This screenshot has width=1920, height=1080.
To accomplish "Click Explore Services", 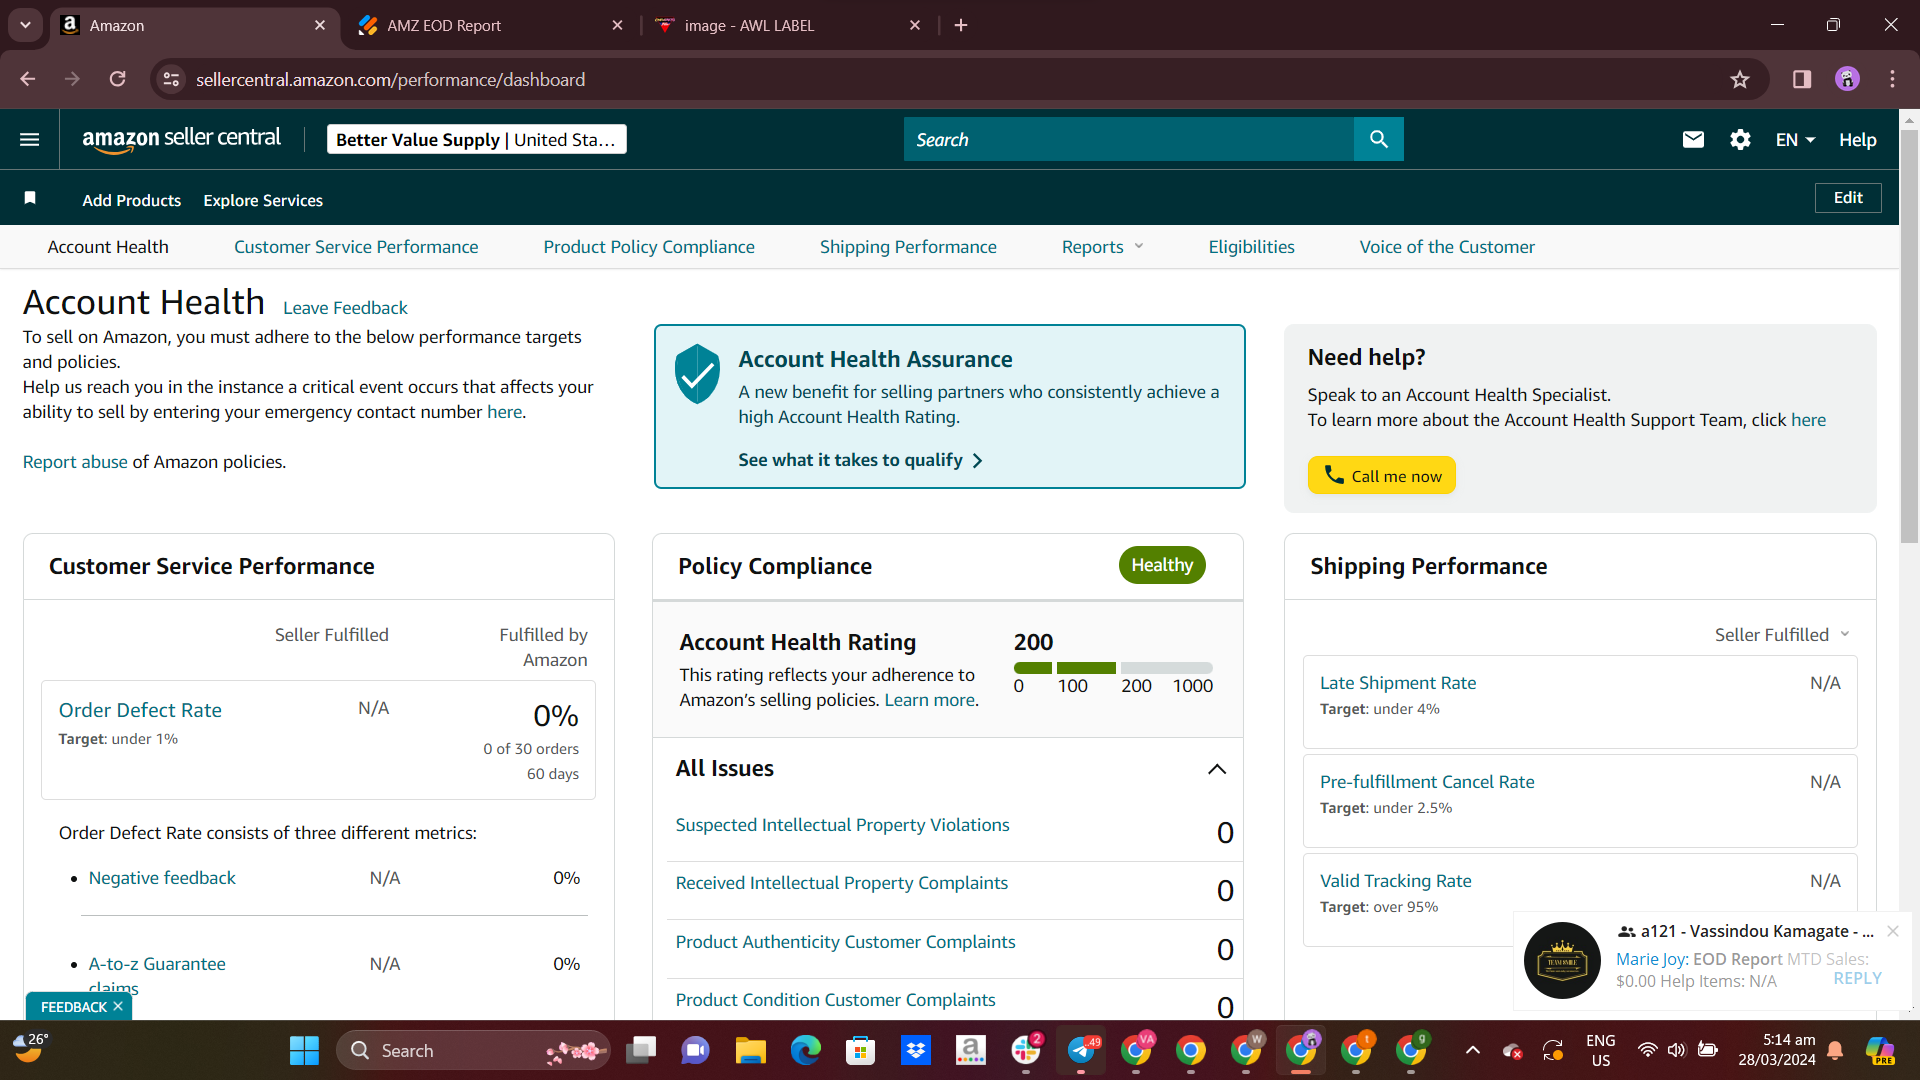I will click(263, 200).
